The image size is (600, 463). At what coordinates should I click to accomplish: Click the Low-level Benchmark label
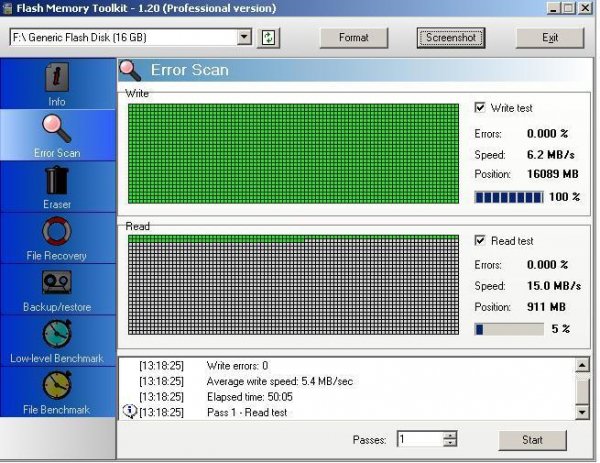(x=57, y=358)
